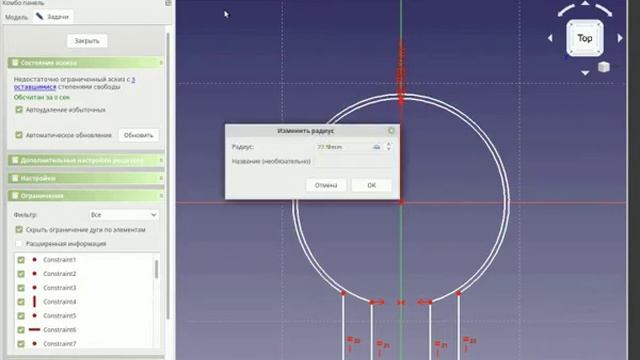Click Отмена in the radius dialog

tap(326, 185)
